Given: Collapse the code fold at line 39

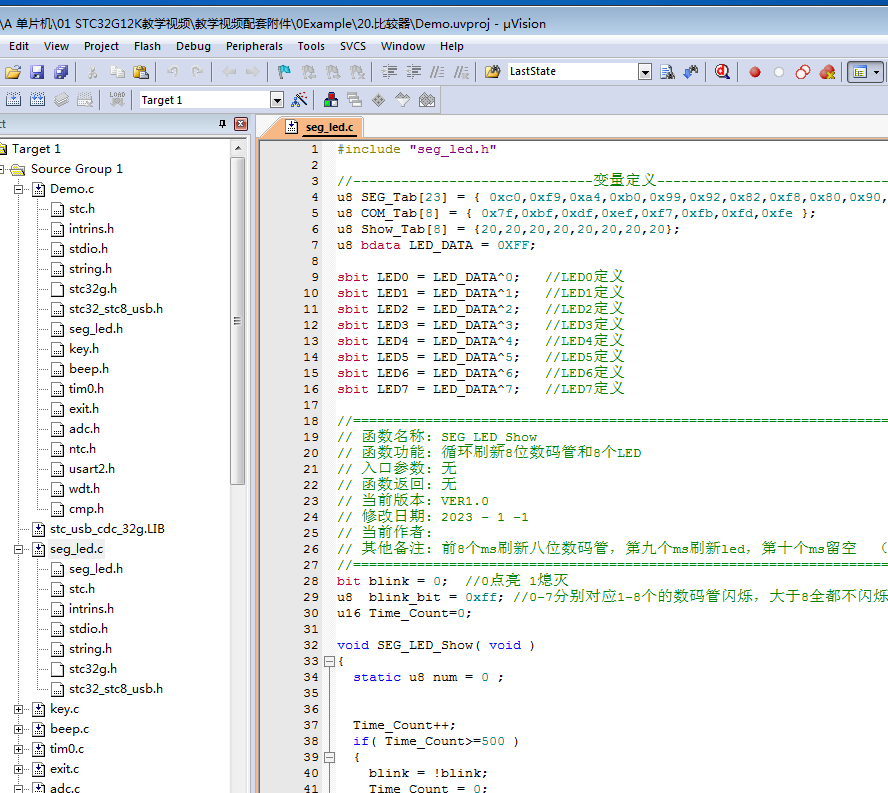Looking at the screenshot, I should click(x=329, y=757).
